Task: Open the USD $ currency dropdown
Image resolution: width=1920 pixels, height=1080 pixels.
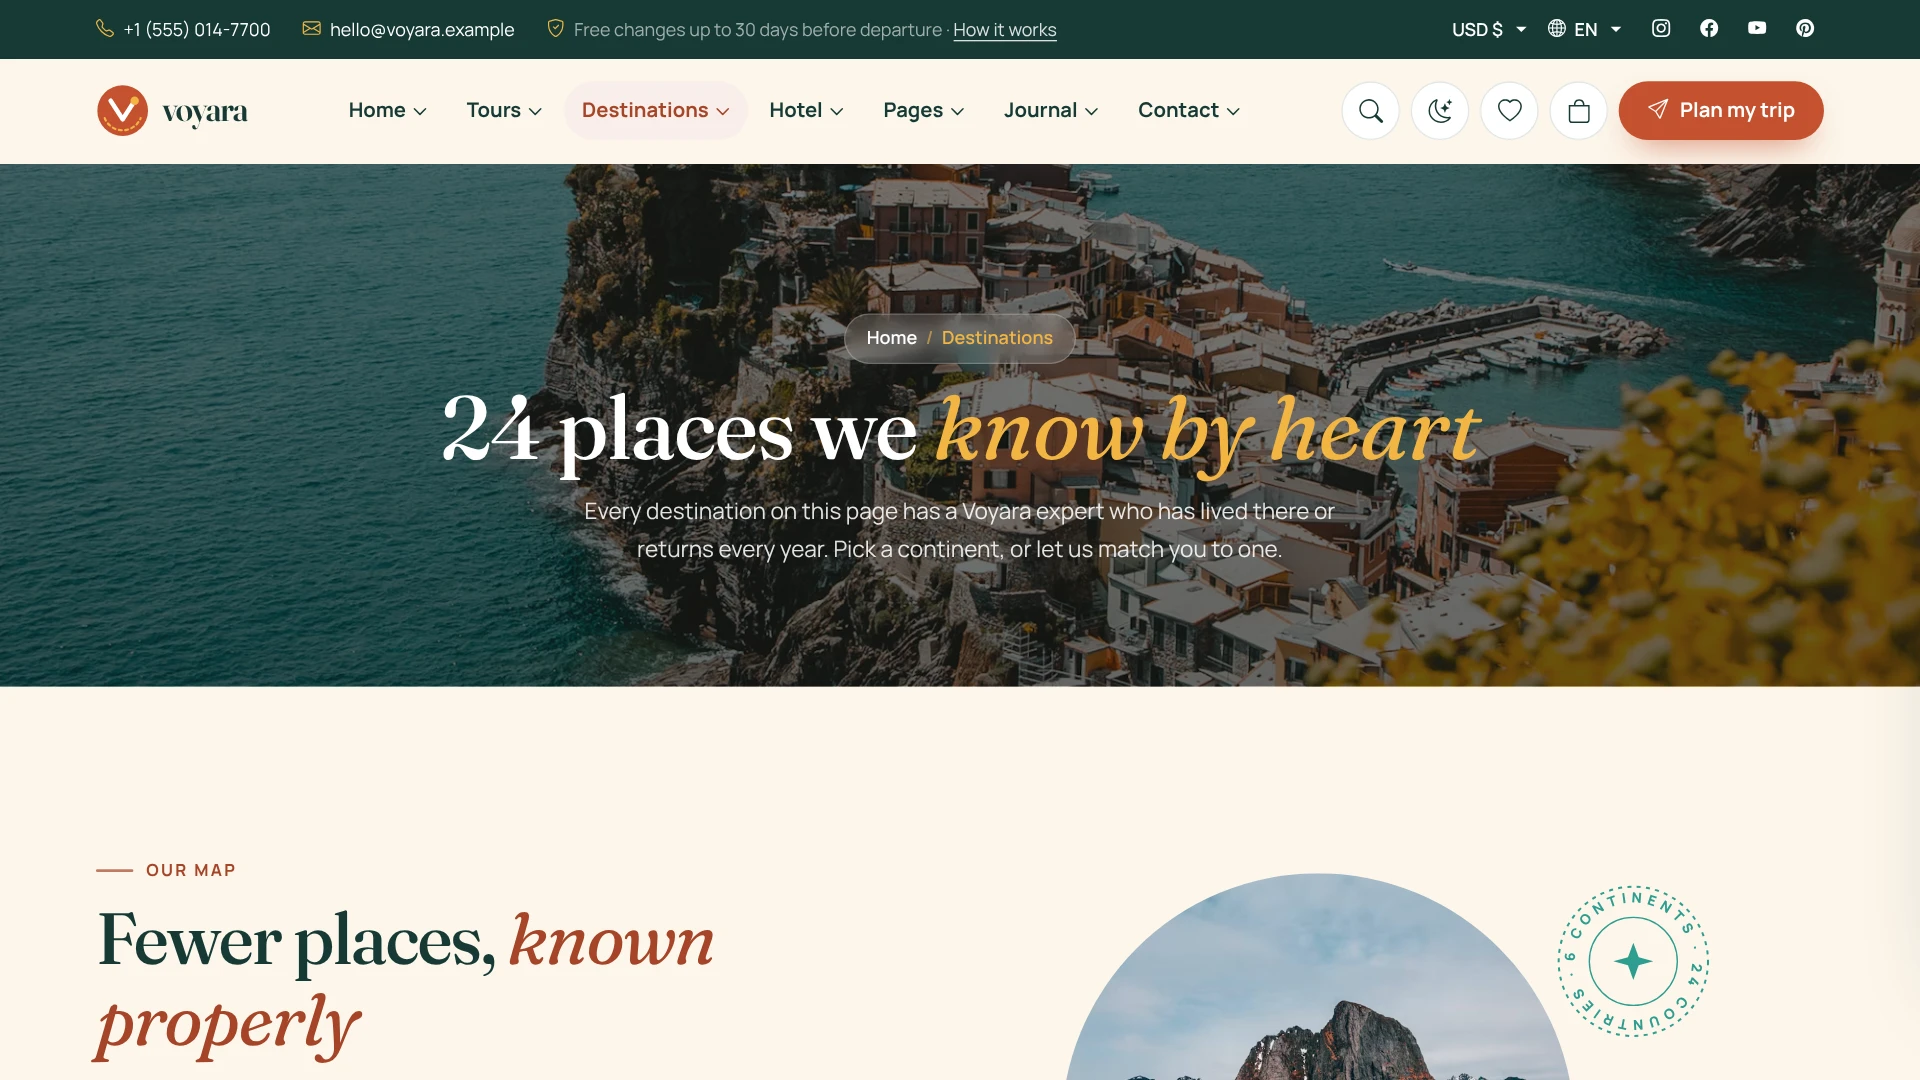Action: pyautogui.click(x=1489, y=29)
